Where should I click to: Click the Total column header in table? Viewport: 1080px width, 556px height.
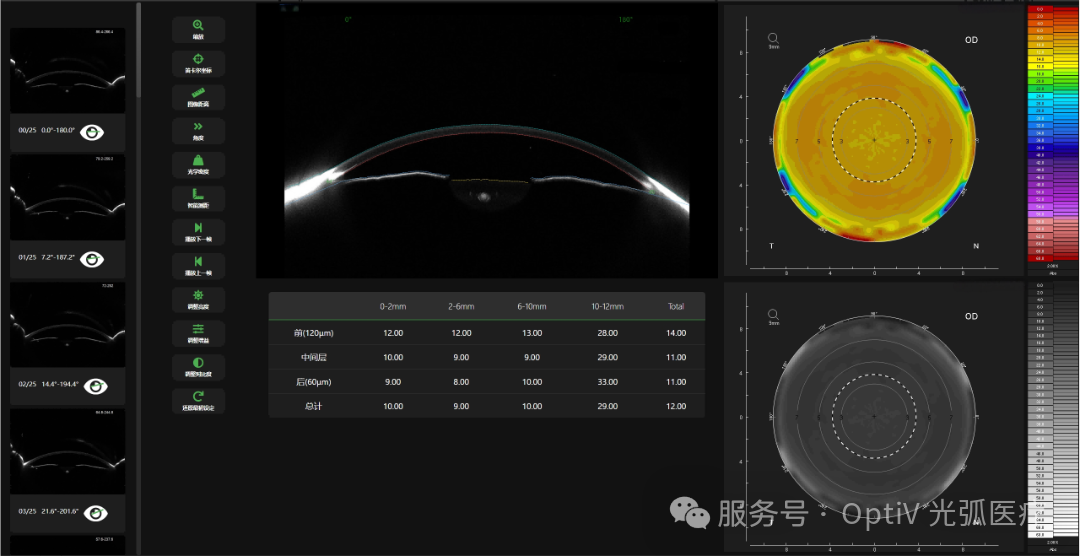click(676, 306)
